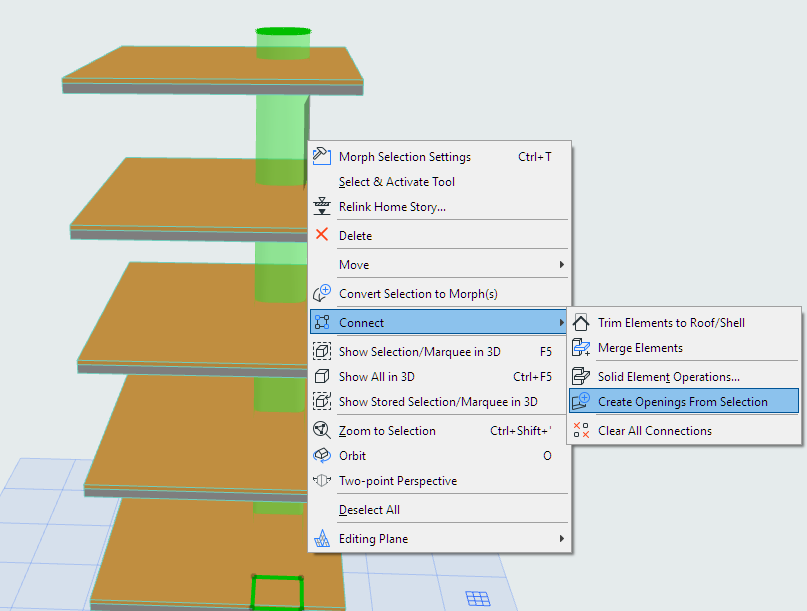Choose Select & Activate Tool
This screenshot has width=807, height=611.
440,182
